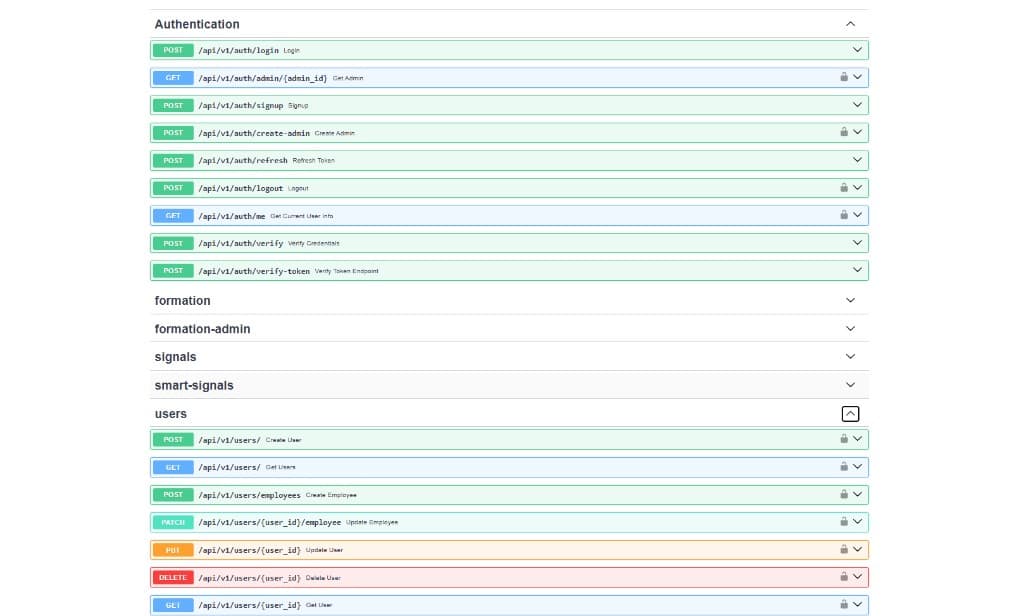Click the signals section title
Viewport: 1024px width, 616px height.
coord(175,357)
